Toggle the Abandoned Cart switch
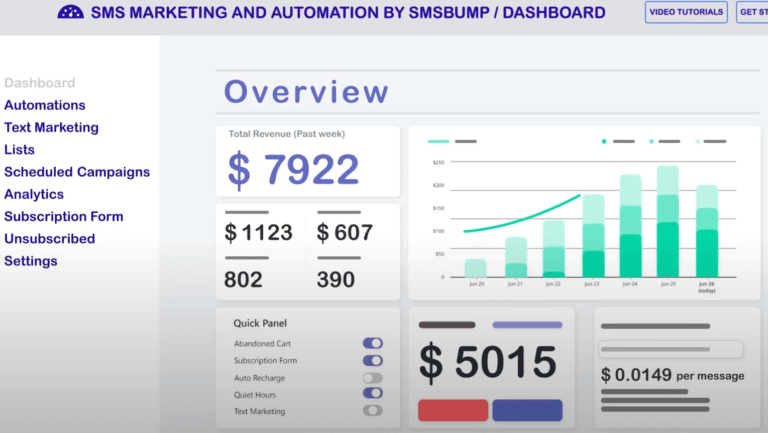768x433 pixels. pyautogui.click(x=373, y=343)
